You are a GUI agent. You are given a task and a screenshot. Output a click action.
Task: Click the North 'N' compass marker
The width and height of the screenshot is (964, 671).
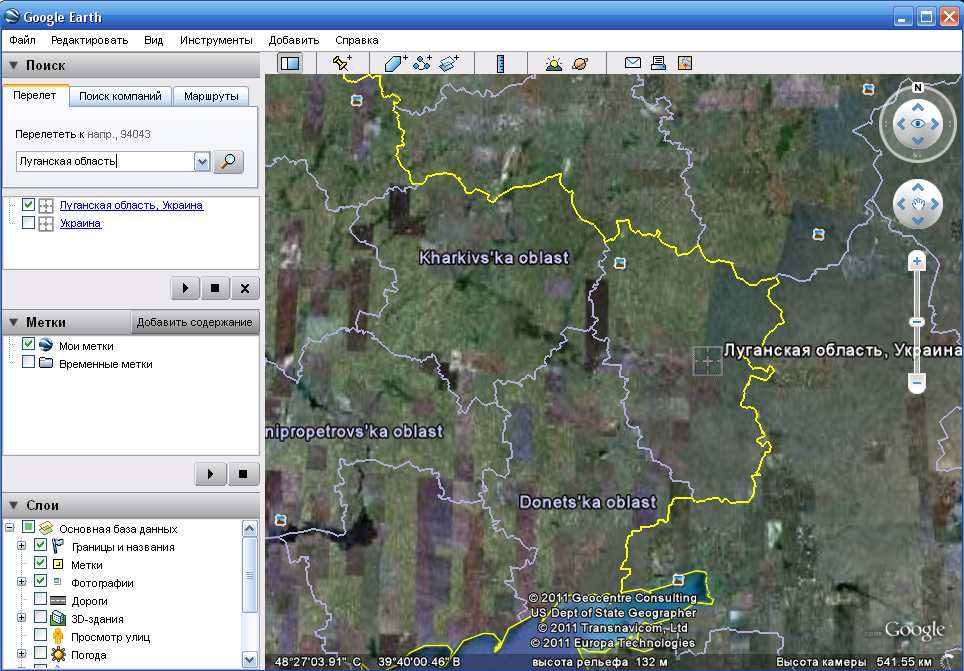(918, 87)
